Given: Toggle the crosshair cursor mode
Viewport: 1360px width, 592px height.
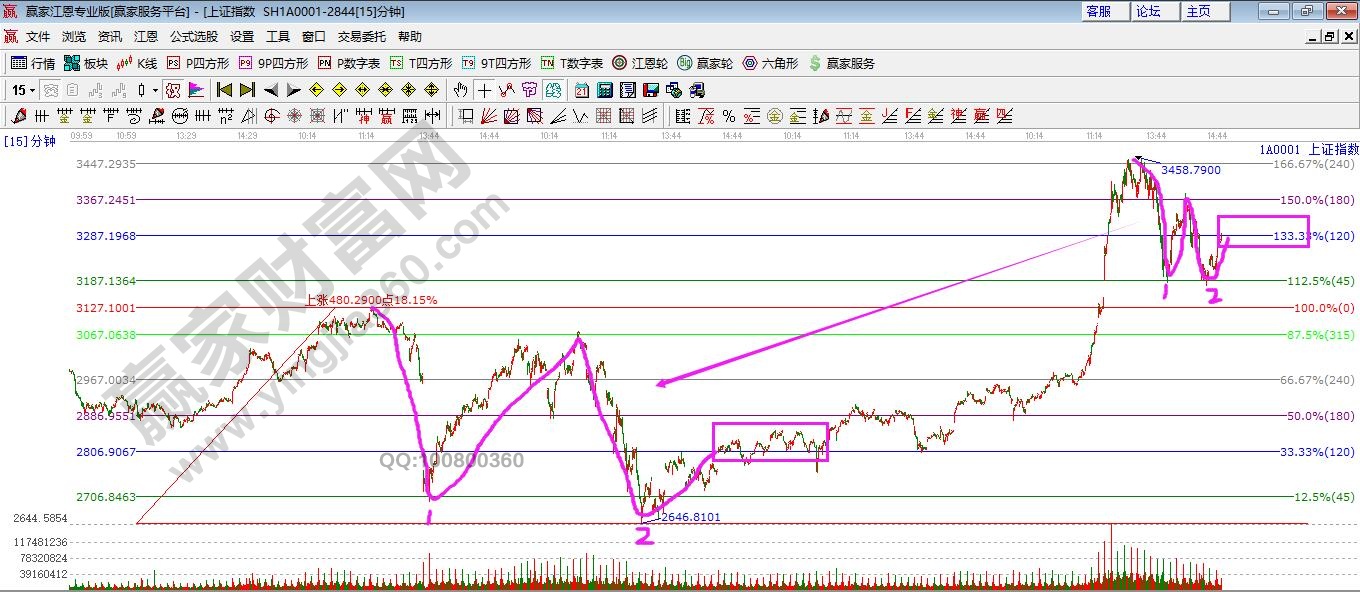Looking at the screenshot, I should [x=484, y=90].
